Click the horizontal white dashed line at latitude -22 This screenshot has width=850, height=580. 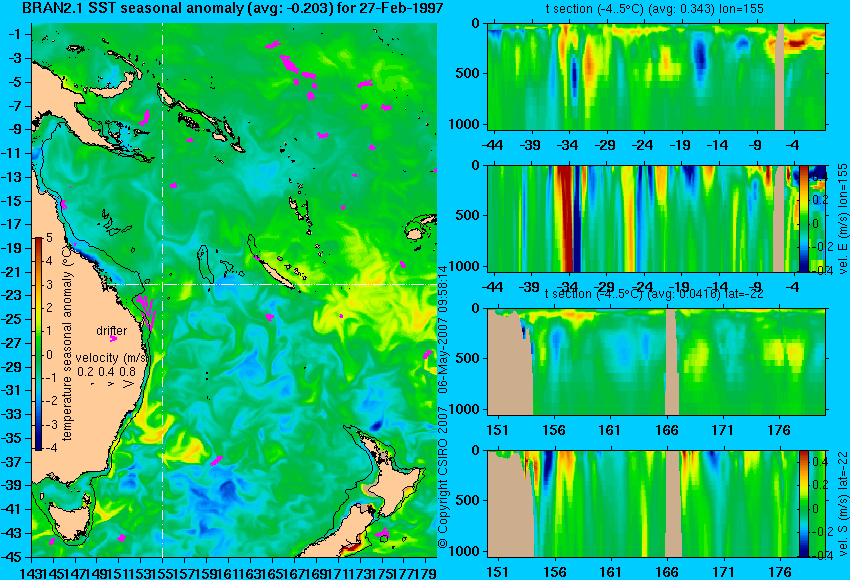(272, 284)
